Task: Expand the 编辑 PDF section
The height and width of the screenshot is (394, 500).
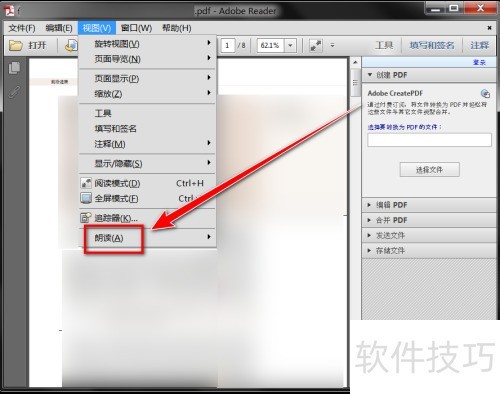Action: pos(429,205)
